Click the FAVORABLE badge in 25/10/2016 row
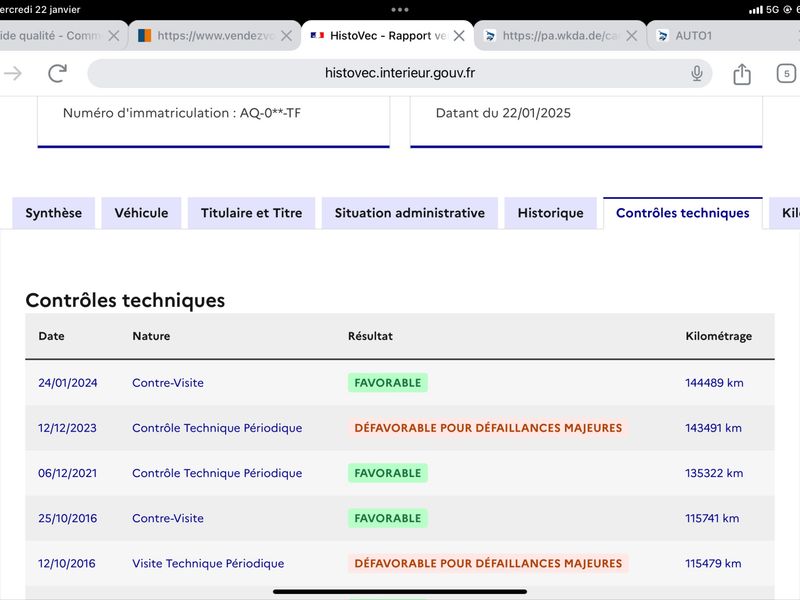This screenshot has height=600, width=800. coord(388,518)
